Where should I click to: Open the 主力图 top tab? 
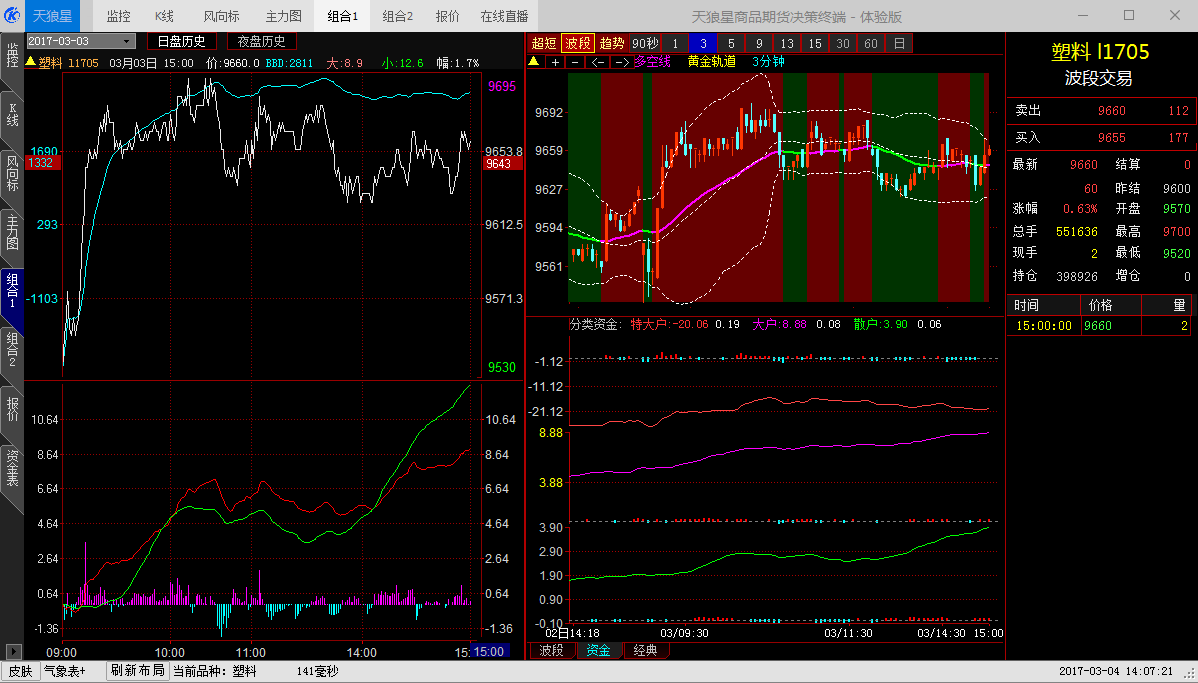[x=283, y=16]
